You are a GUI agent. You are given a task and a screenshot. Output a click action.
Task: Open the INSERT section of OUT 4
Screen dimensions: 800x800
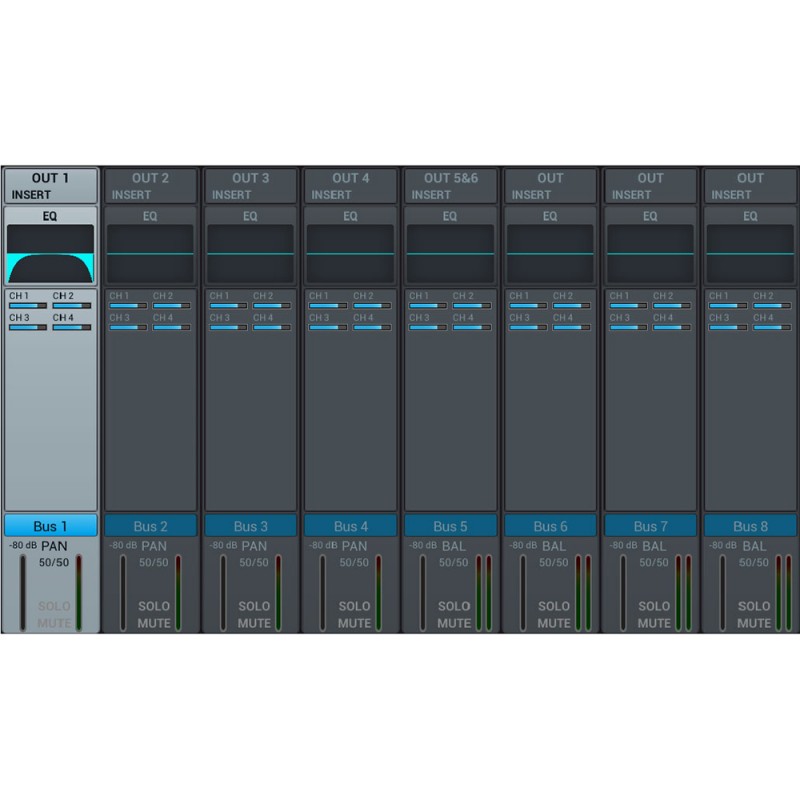pos(350,187)
